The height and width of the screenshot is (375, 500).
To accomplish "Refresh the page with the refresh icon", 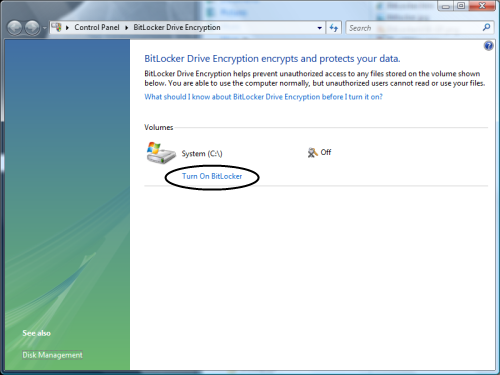I will click(x=334, y=28).
